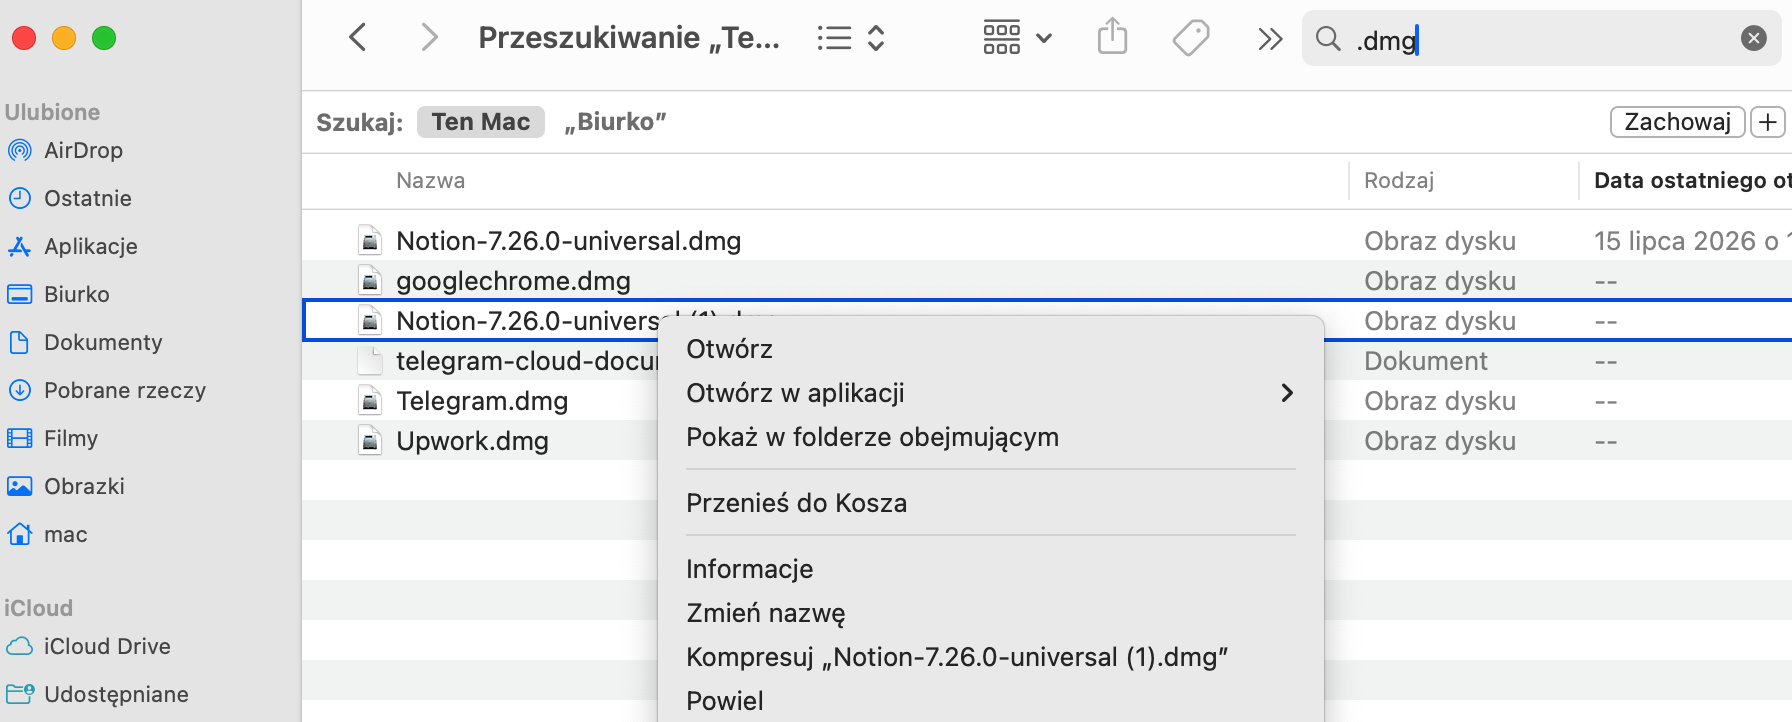Click the Tags toolbar icon

tap(1190, 38)
